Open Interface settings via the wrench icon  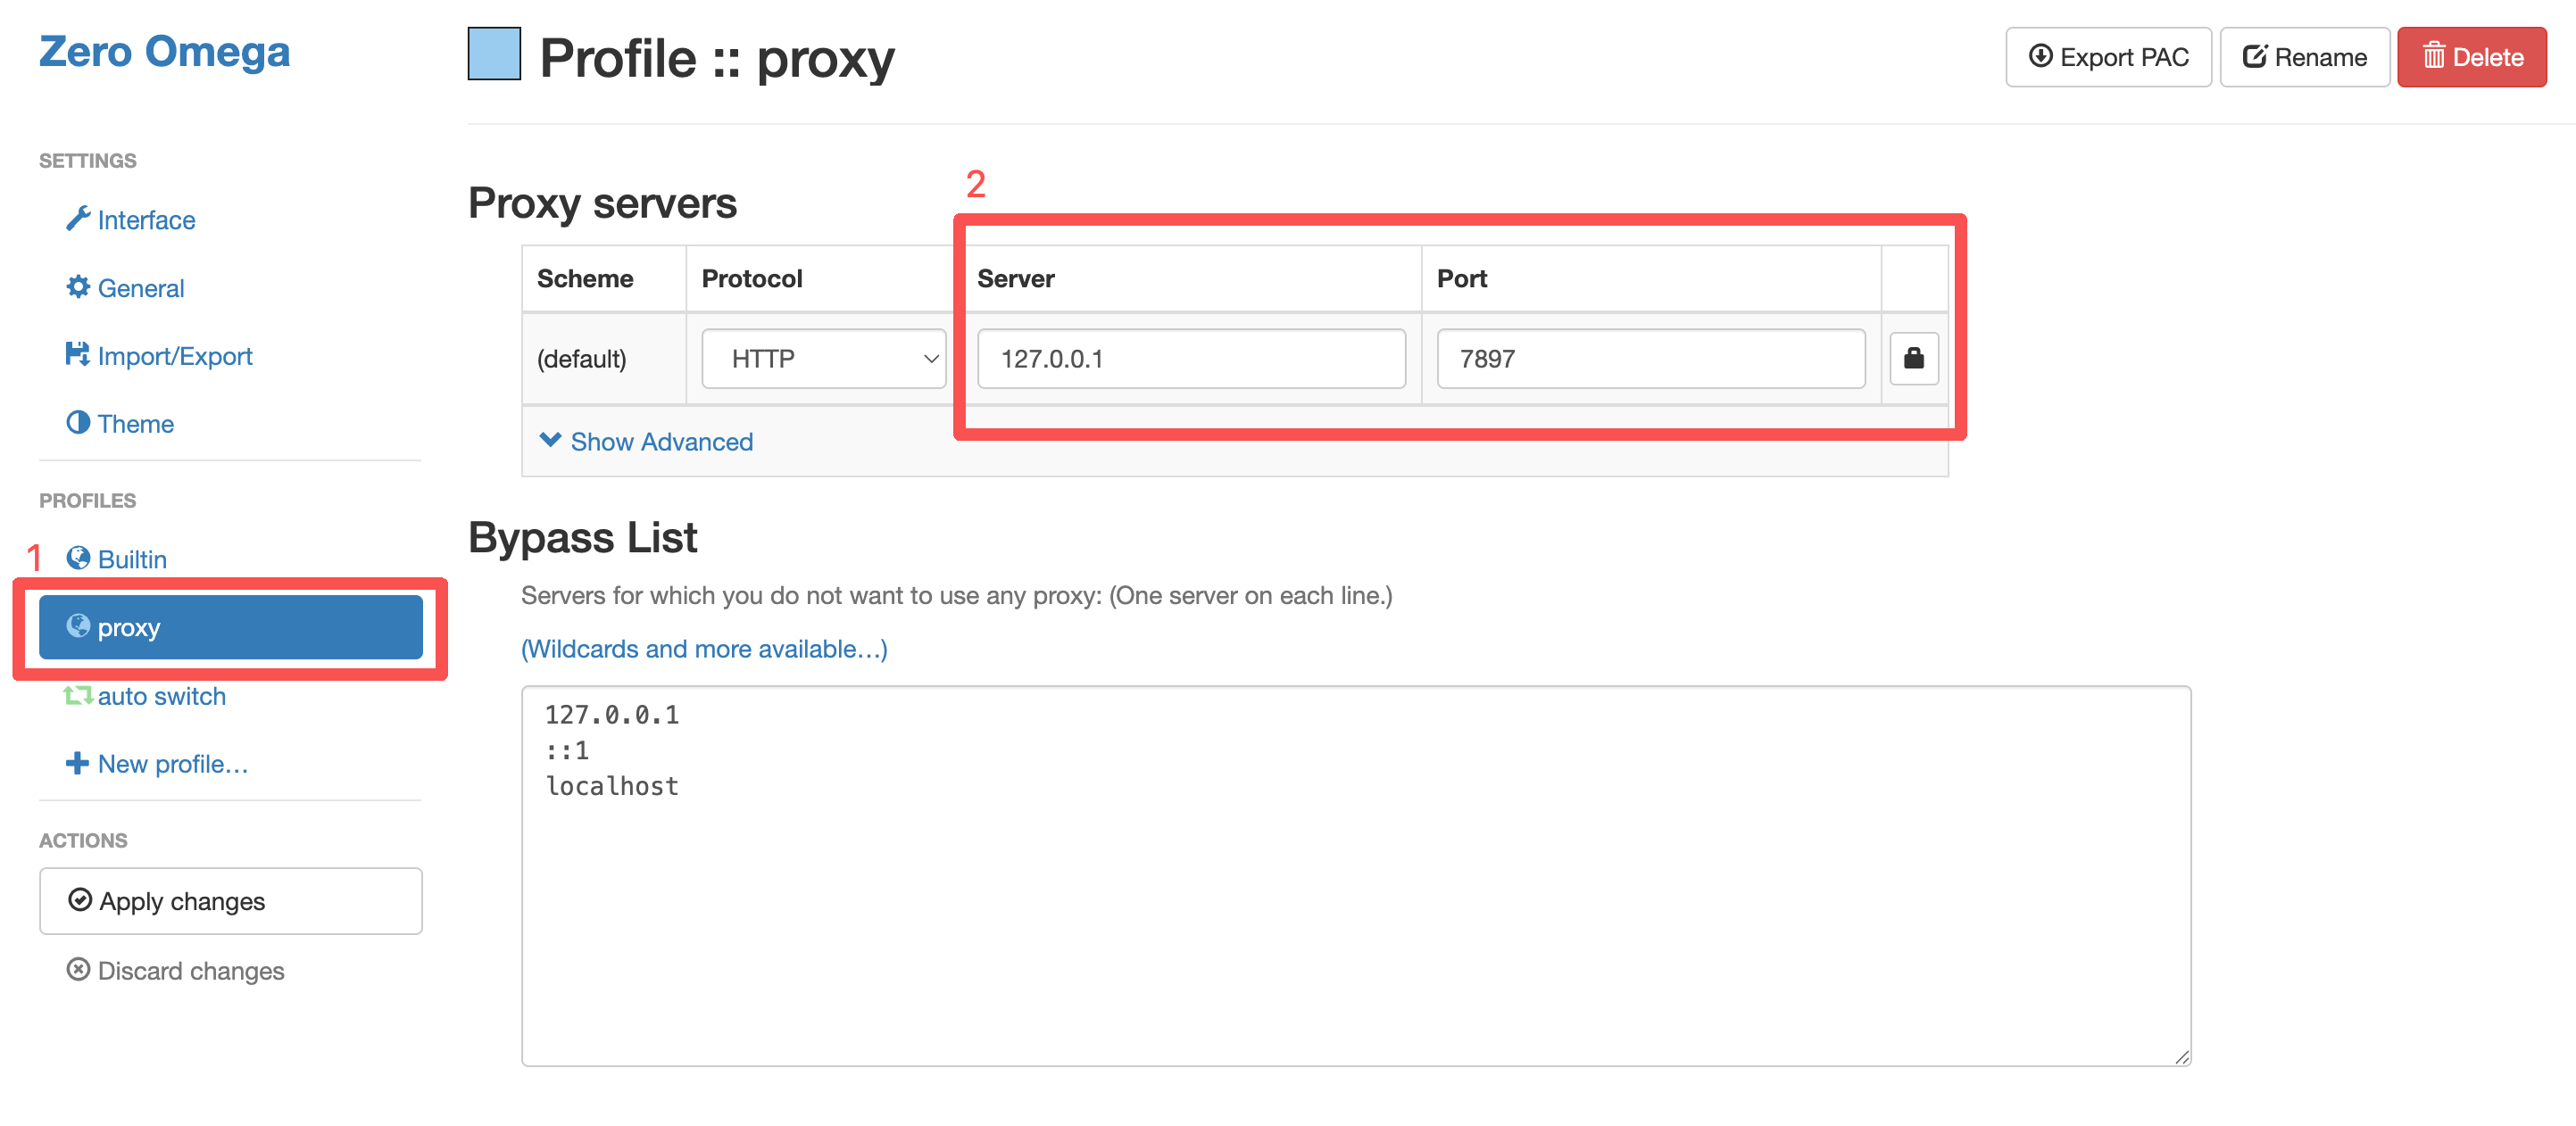(x=78, y=219)
